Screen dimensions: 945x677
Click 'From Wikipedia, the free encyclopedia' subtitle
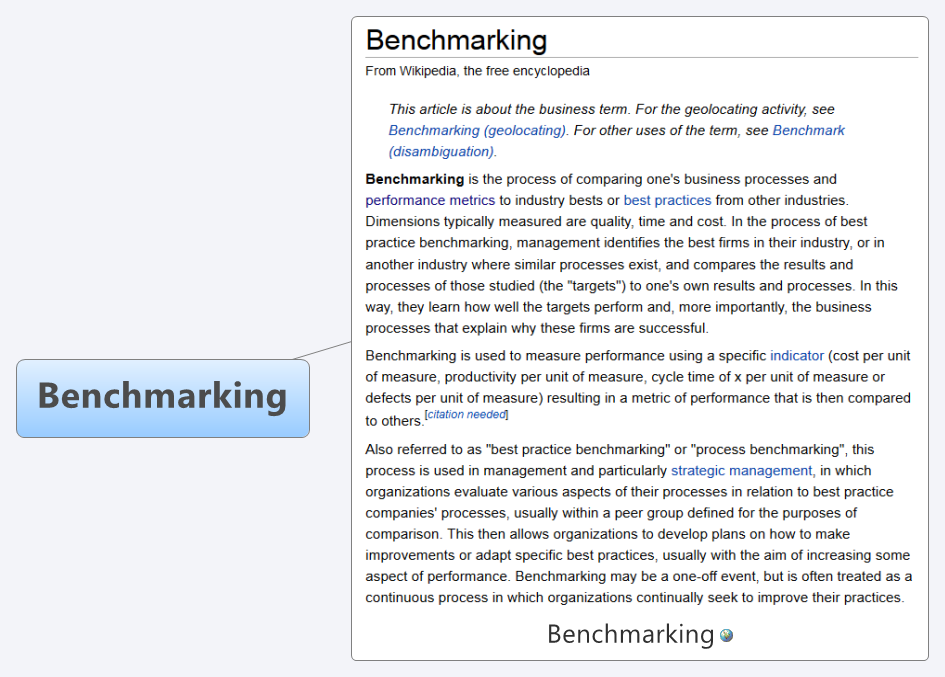click(477, 71)
